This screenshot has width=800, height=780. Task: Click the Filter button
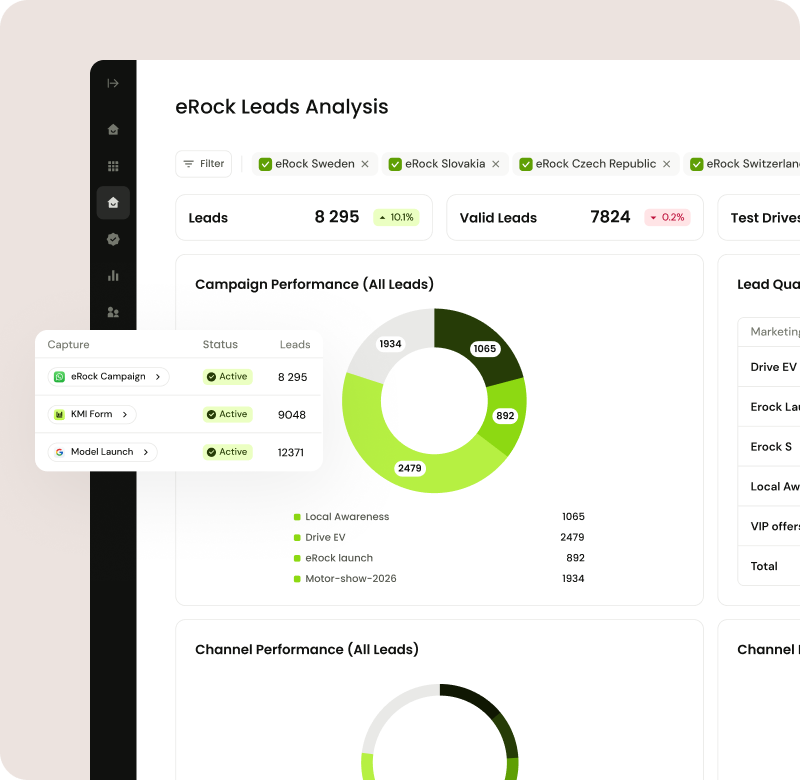coord(204,164)
